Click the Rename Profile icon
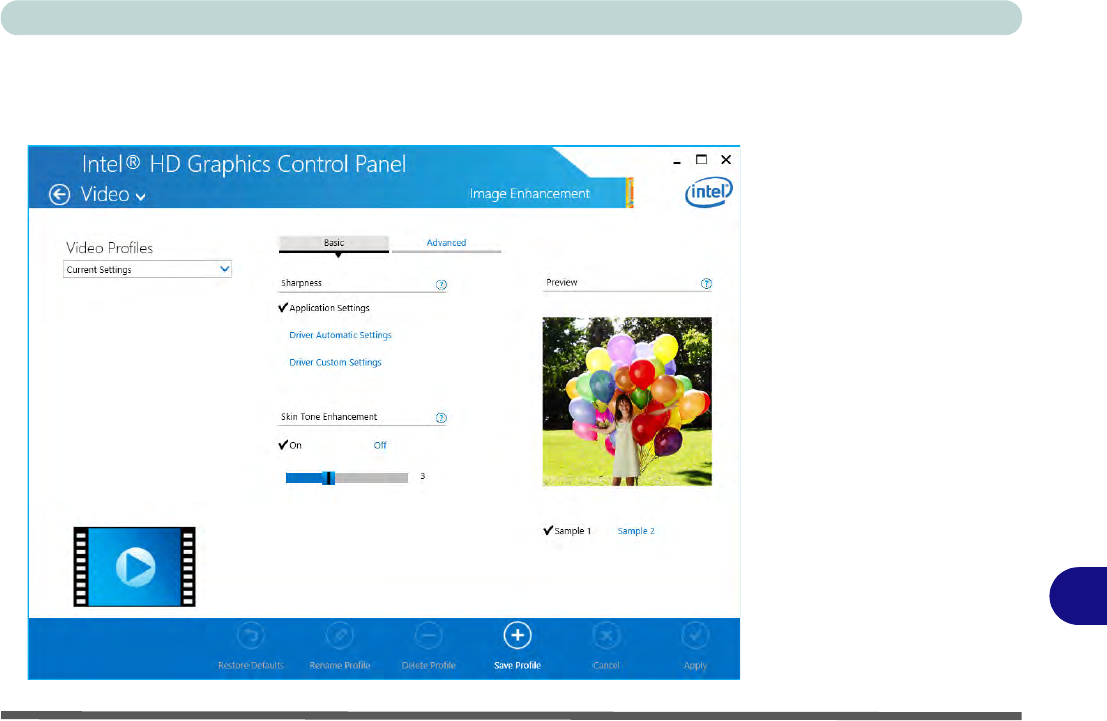 [x=340, y=636]
